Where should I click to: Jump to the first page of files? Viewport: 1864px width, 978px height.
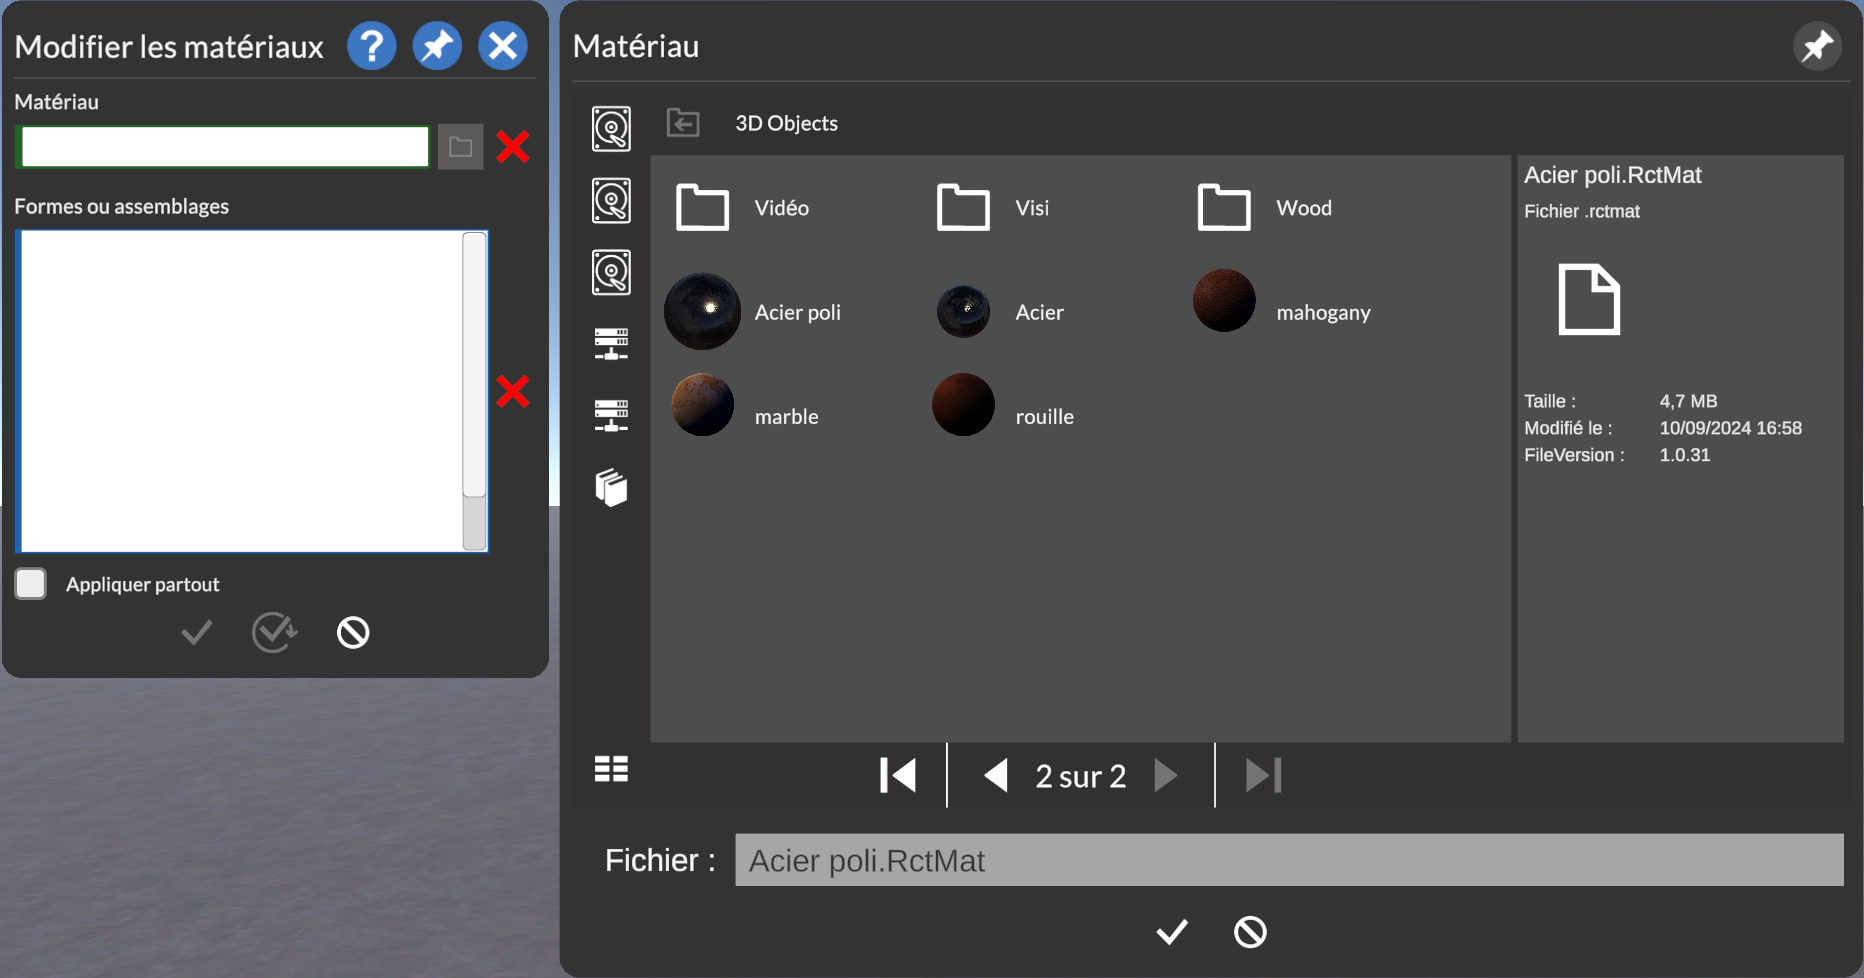pyautogui.click(x=897, y=775)
